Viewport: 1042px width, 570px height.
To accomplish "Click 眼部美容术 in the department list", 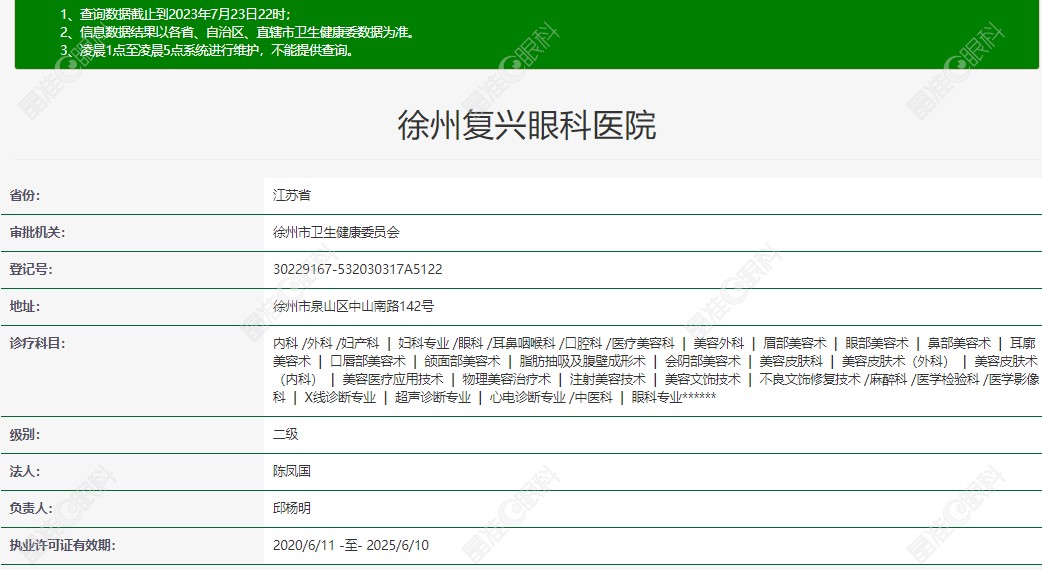I will tap(877, 343).
